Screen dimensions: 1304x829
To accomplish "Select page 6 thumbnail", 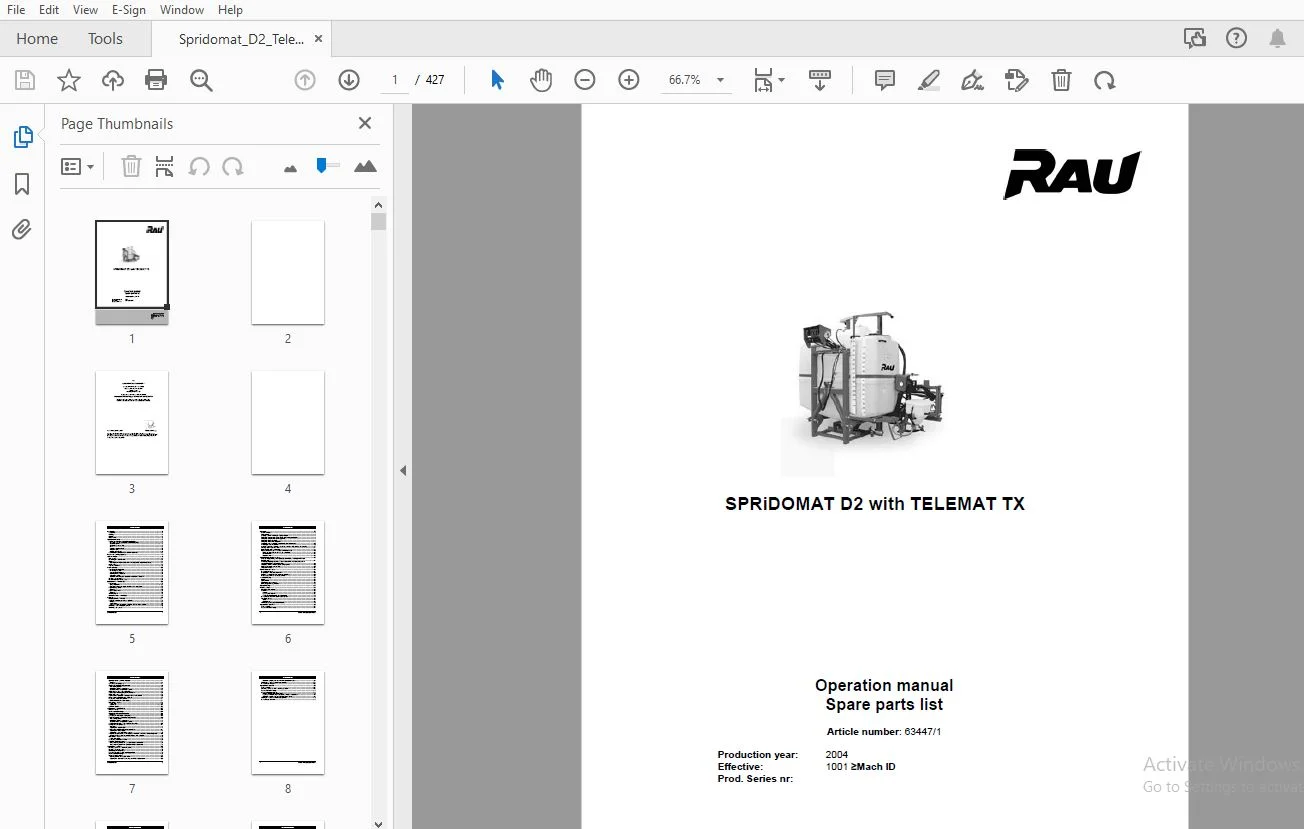I will (x=288, y=572).
